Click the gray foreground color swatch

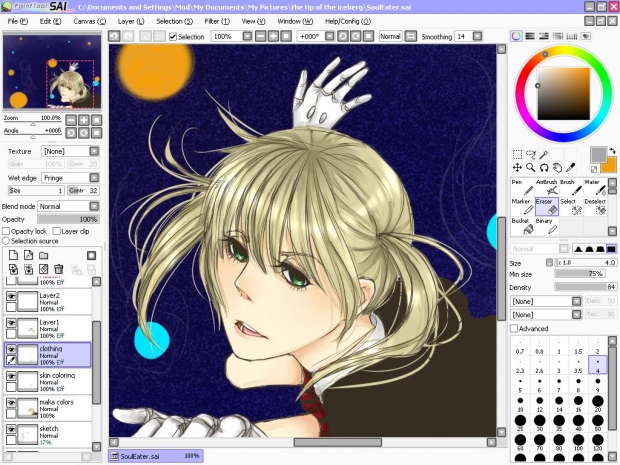598,154
